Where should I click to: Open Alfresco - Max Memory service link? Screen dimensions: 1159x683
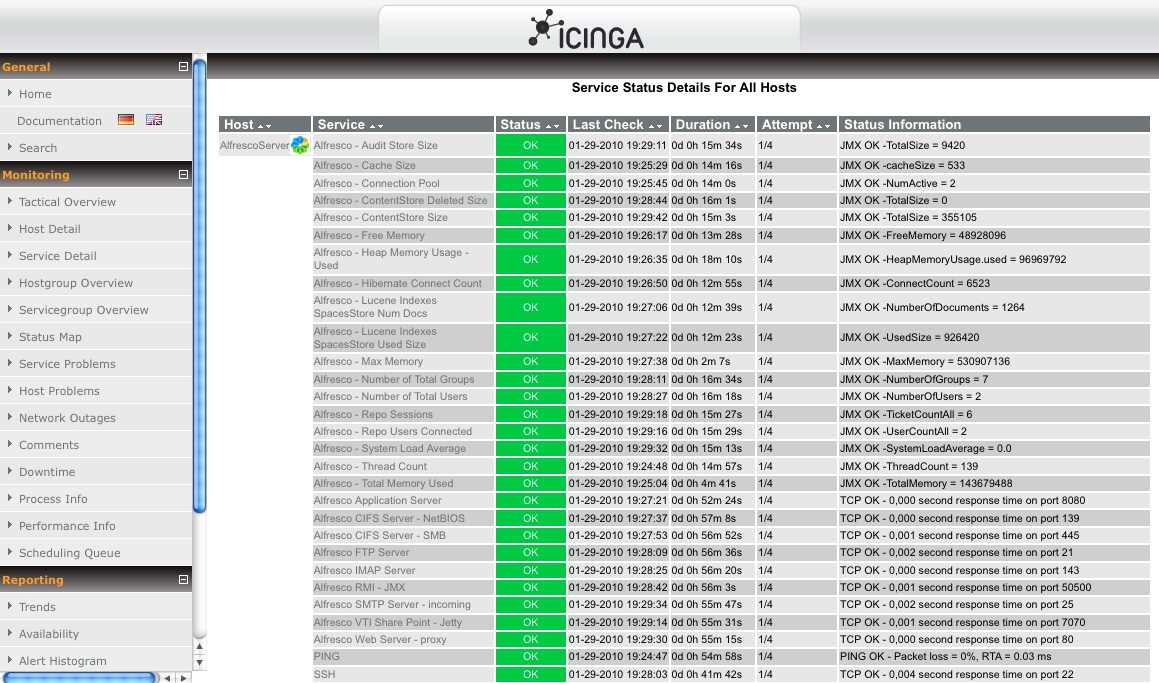tap(368, 361)
